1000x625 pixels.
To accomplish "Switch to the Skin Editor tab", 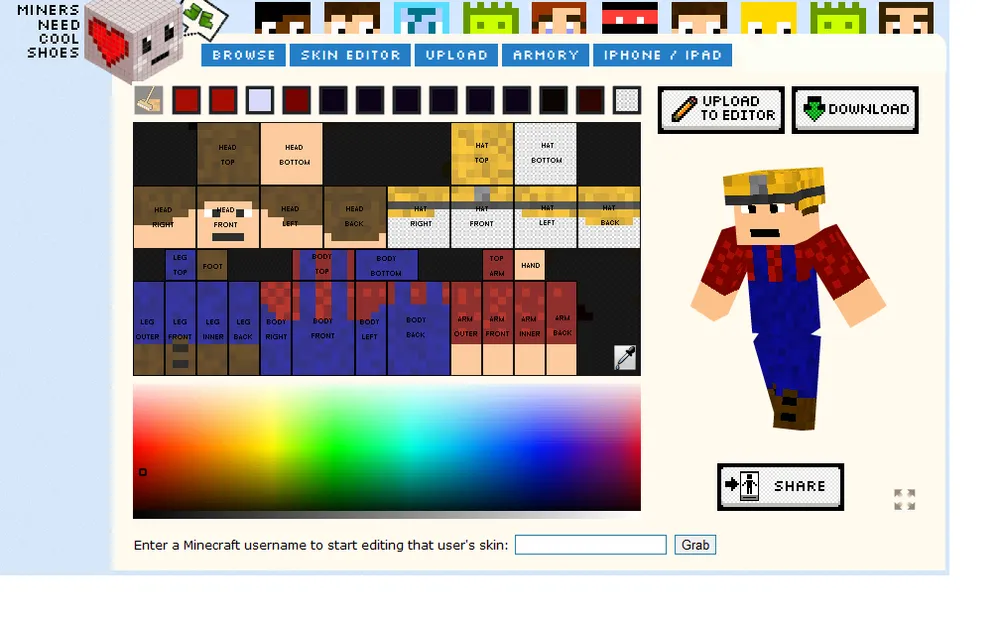I will click(x=350, y=55).
